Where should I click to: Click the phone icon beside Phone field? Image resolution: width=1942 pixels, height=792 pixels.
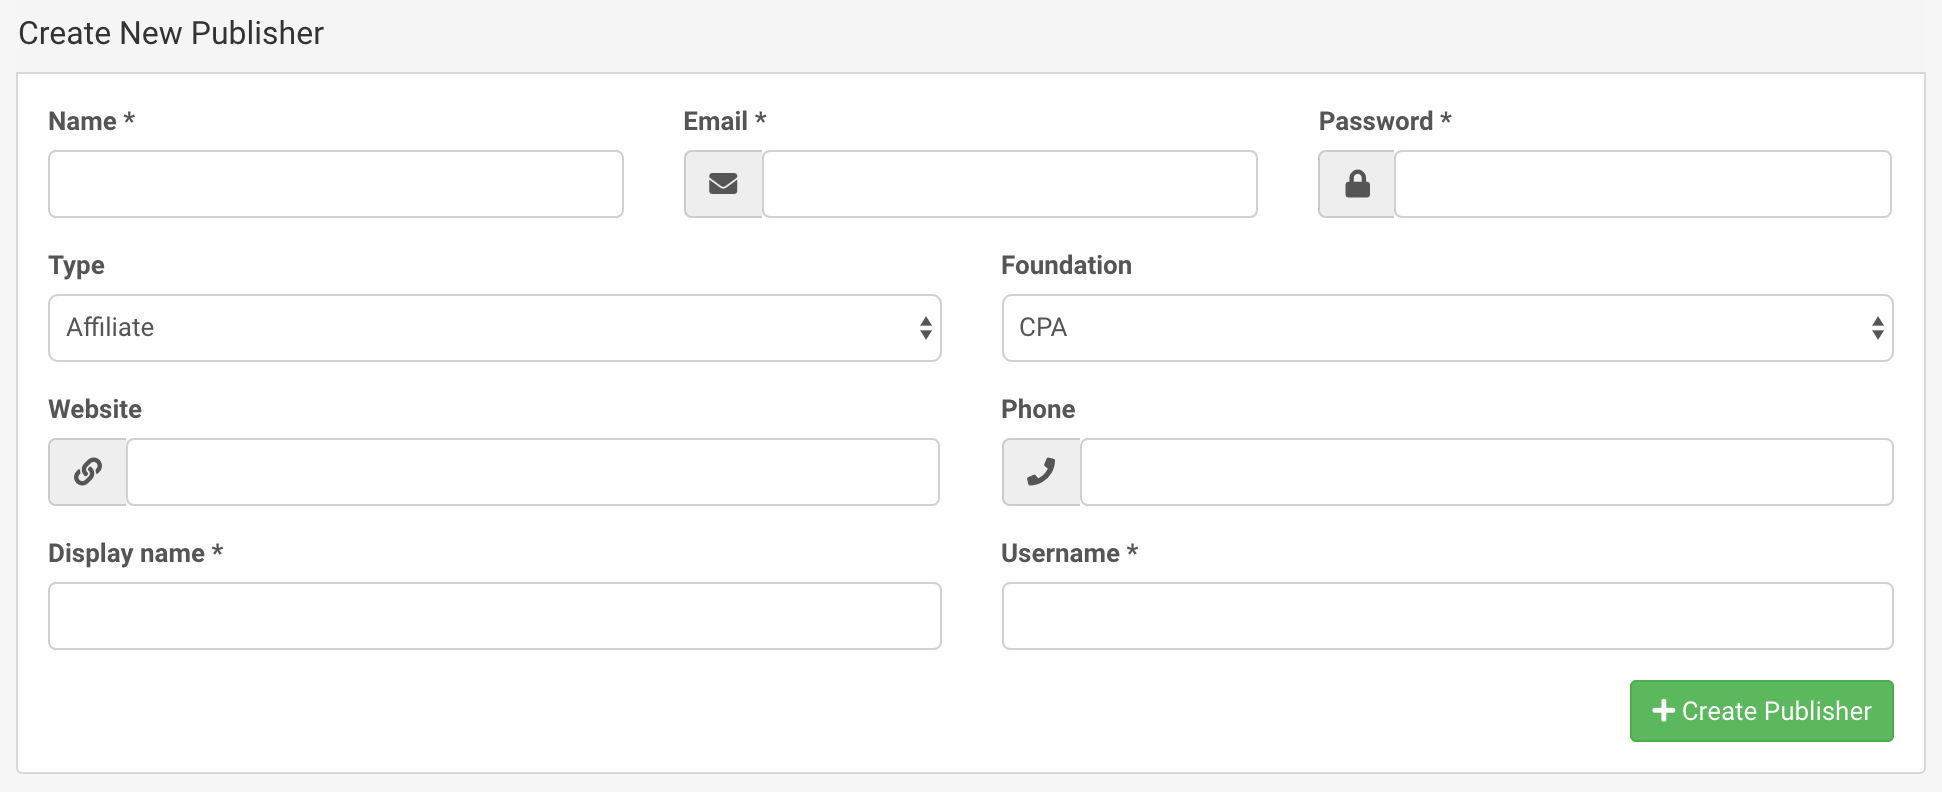[1041, 472]
